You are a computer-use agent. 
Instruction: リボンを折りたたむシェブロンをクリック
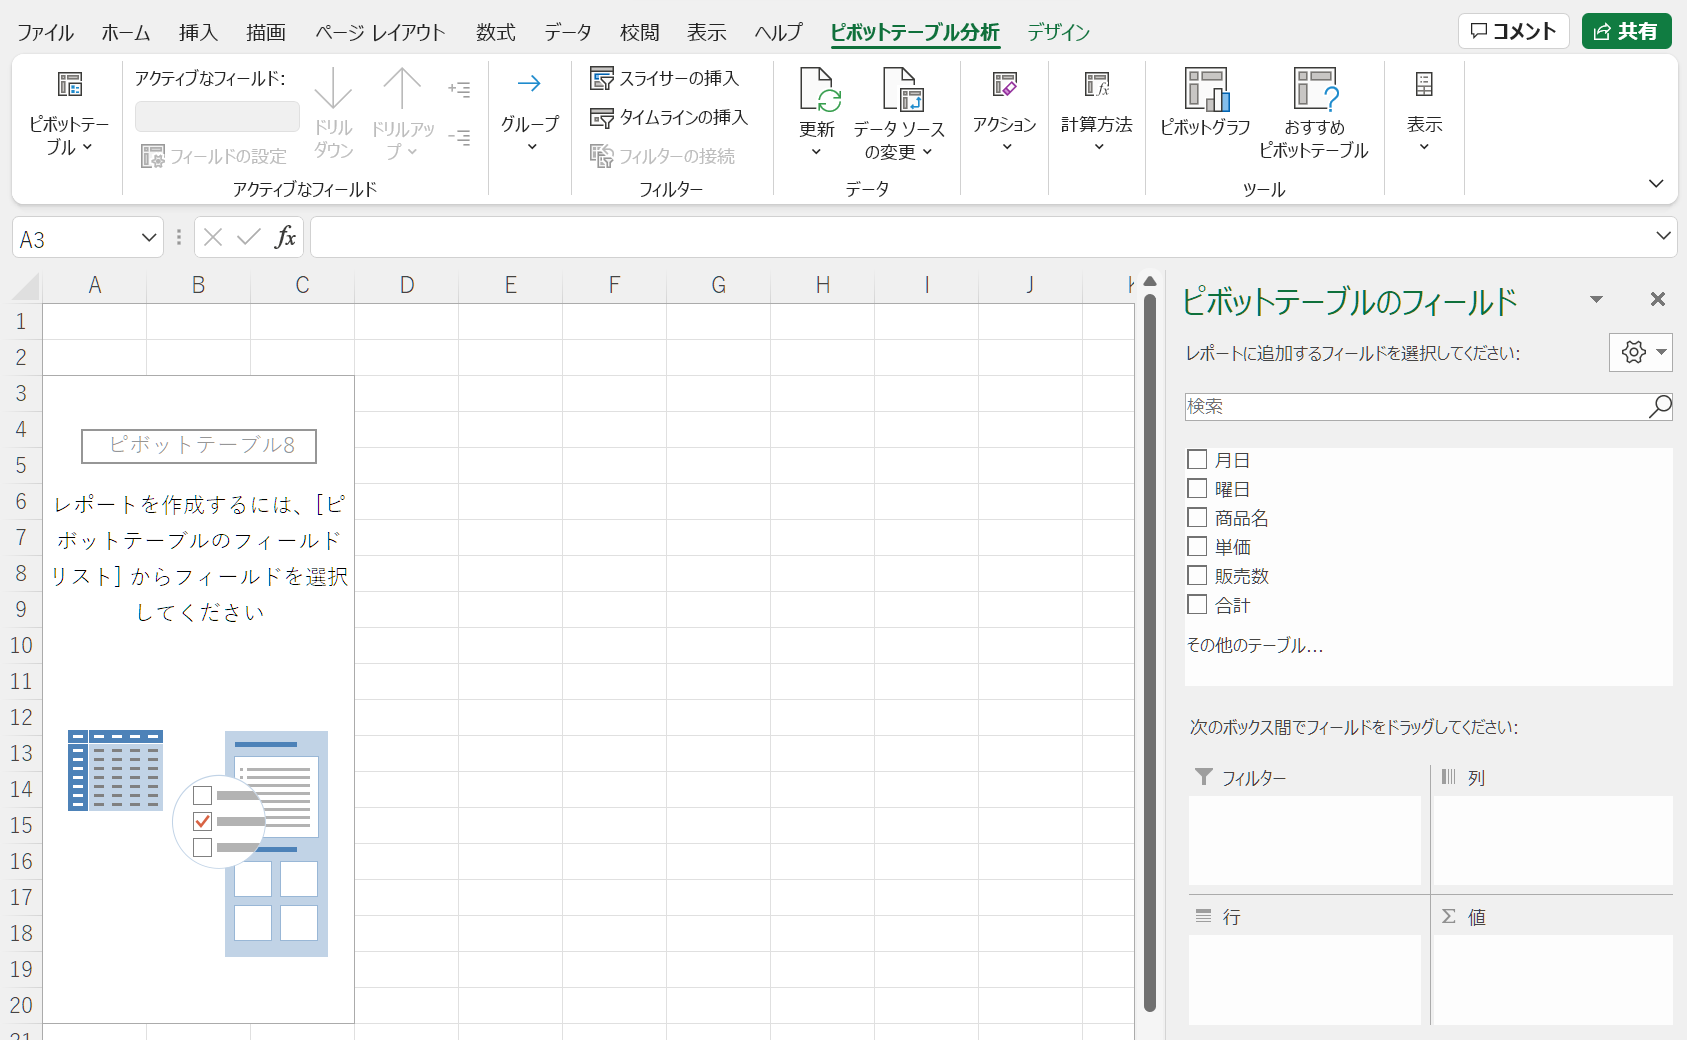[1657, 183]
